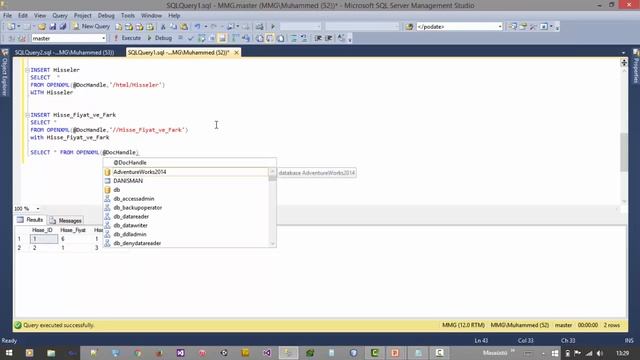
Task: Select DANISMAN in the IntelliSense list
Action: (186, 181)
